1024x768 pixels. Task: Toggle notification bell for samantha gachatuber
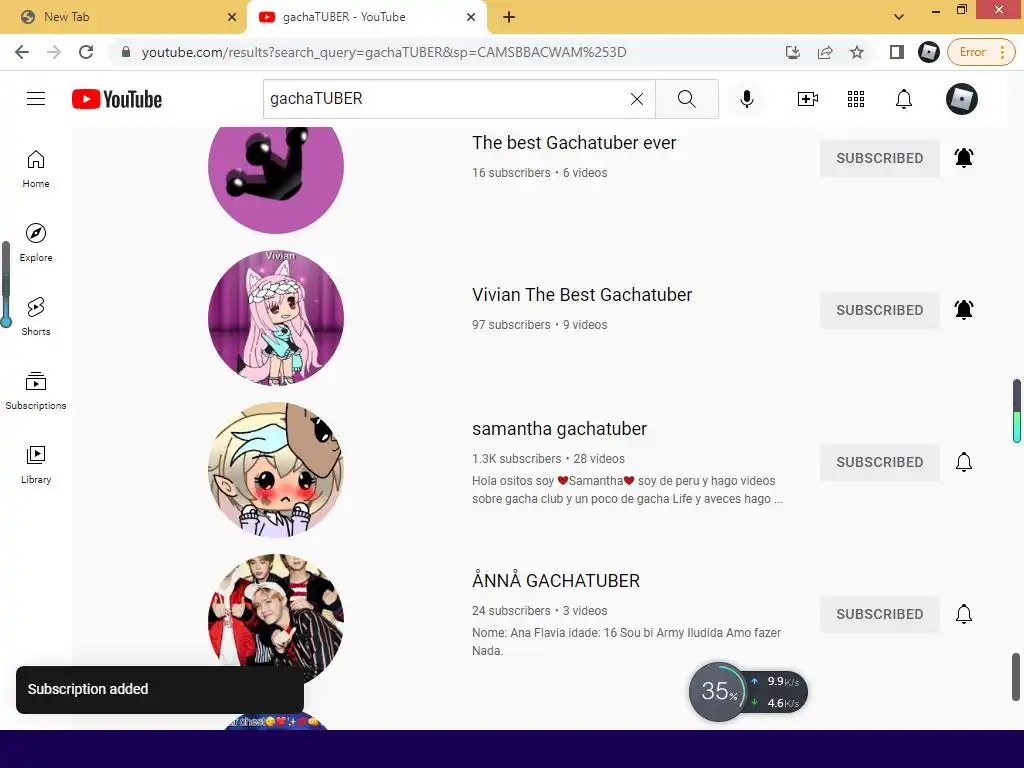click(x=964, y=462)
